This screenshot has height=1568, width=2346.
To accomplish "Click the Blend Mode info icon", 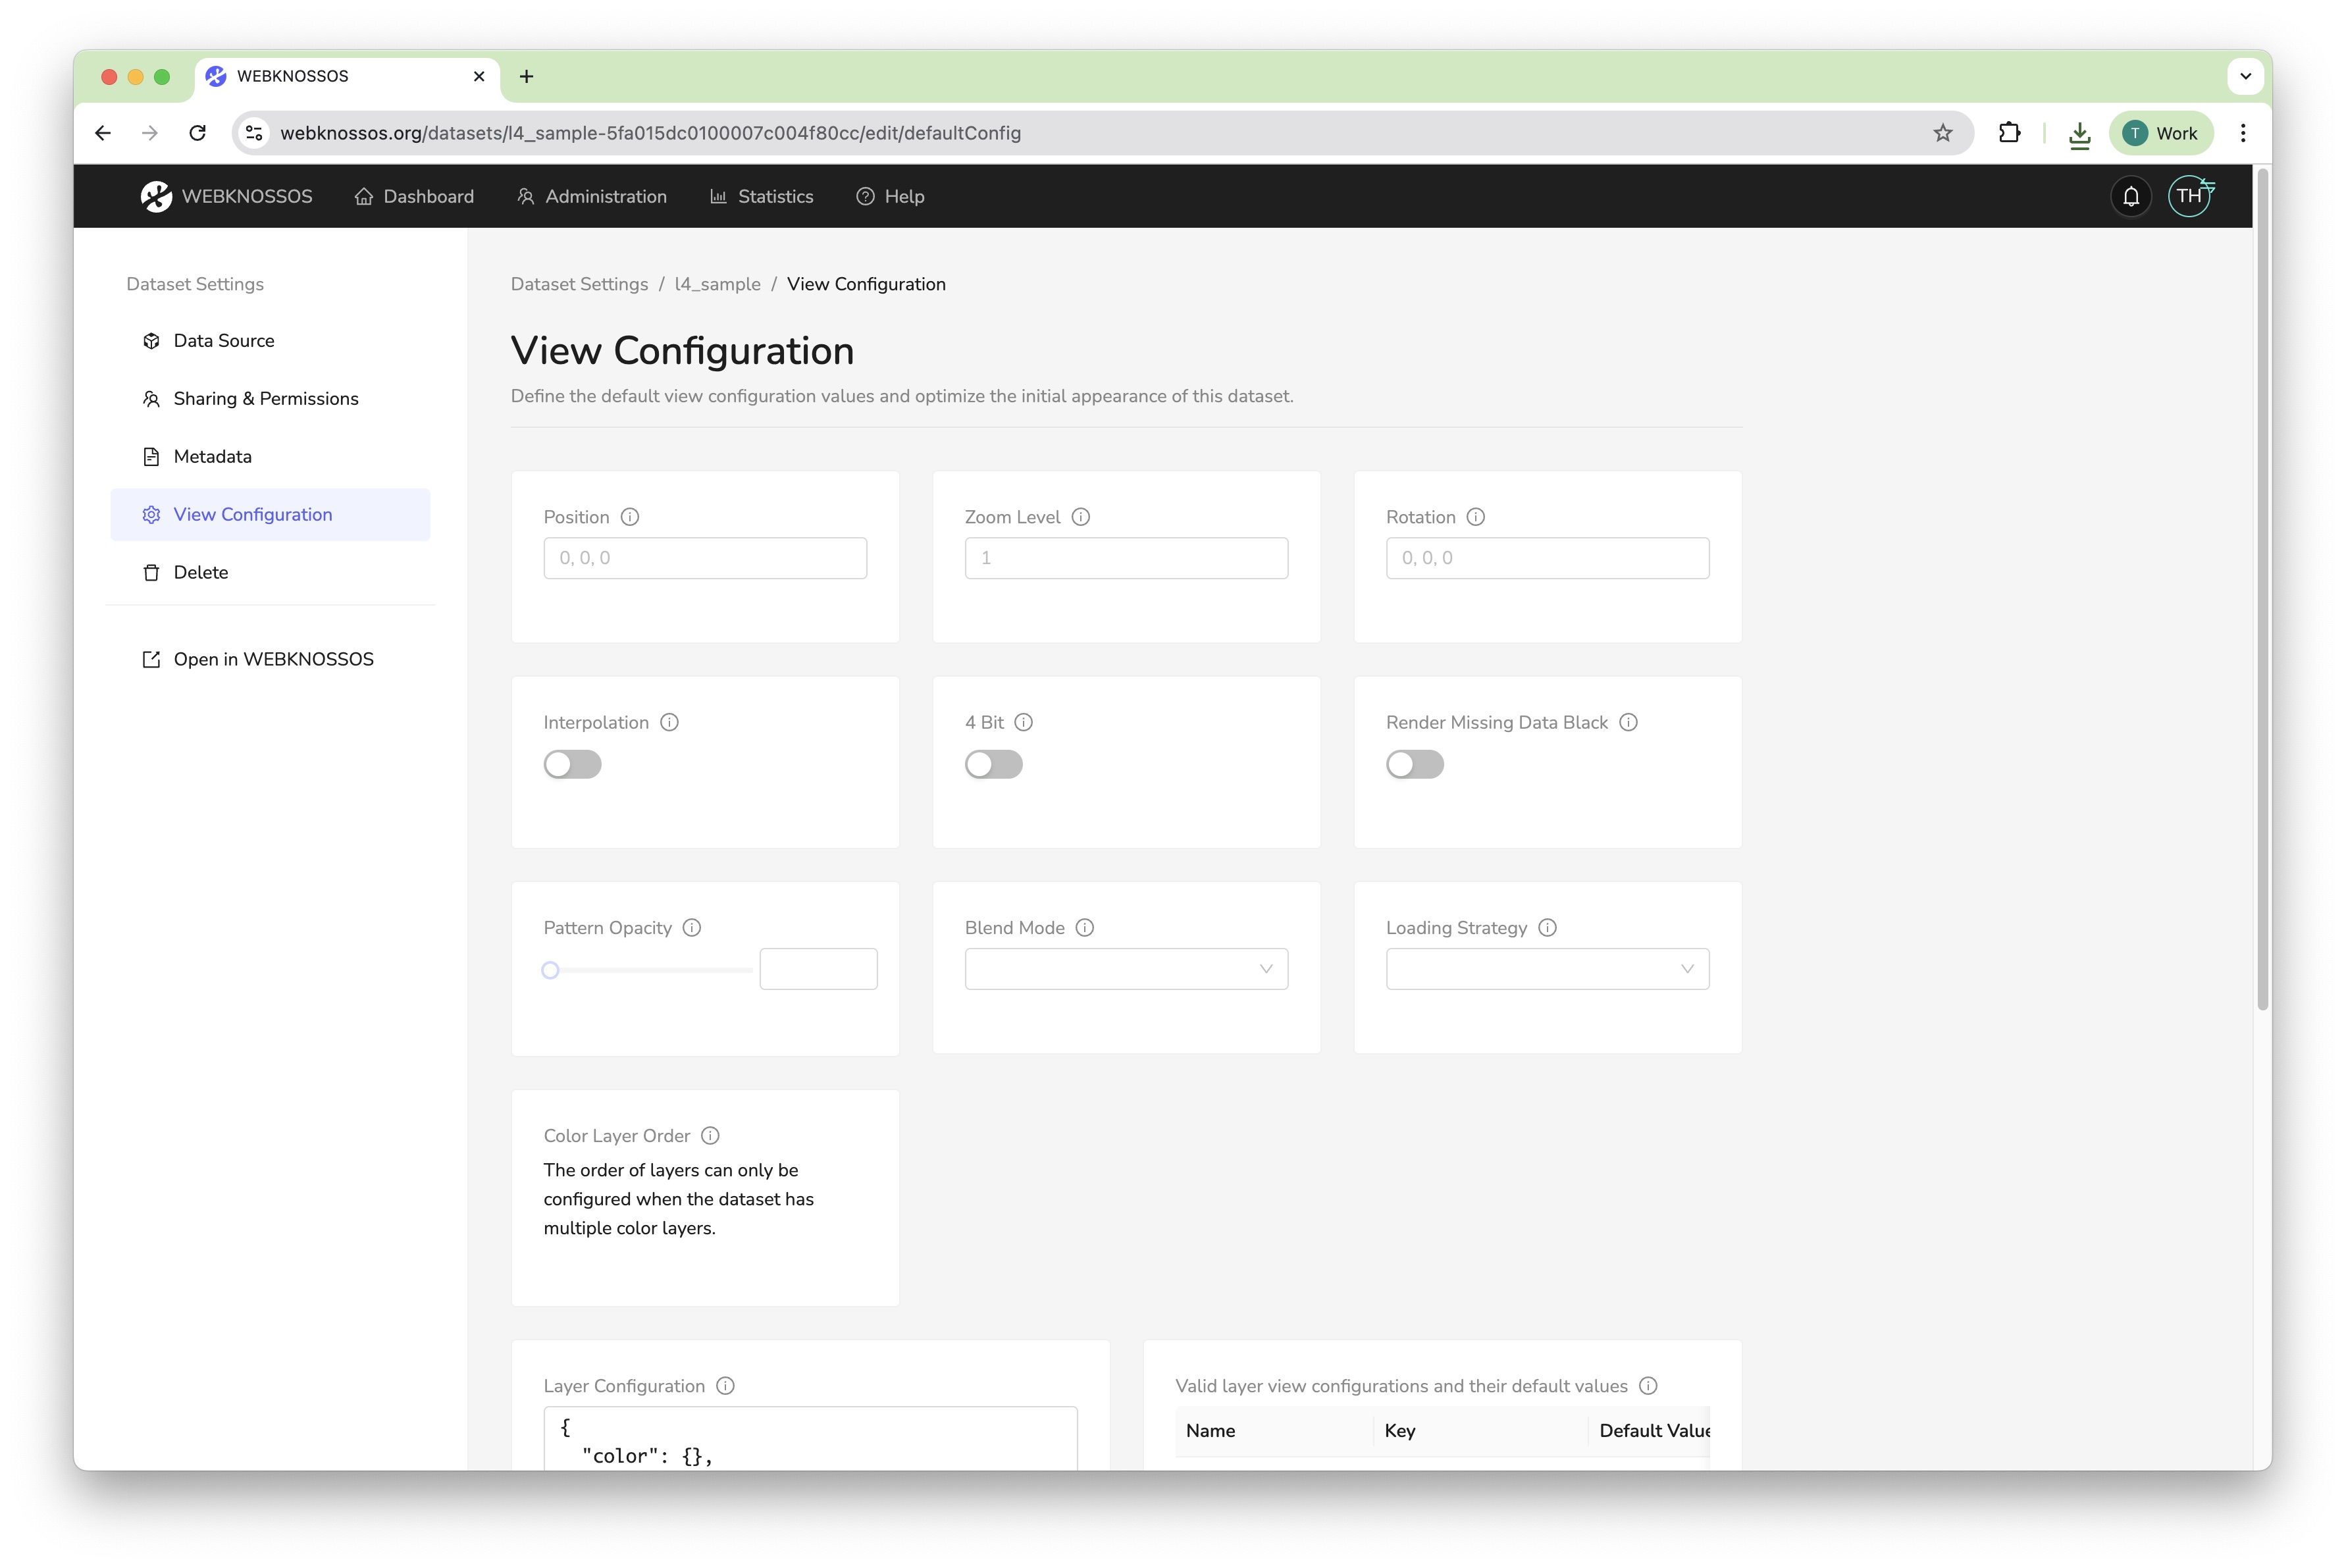I will tap(1084, 928).
